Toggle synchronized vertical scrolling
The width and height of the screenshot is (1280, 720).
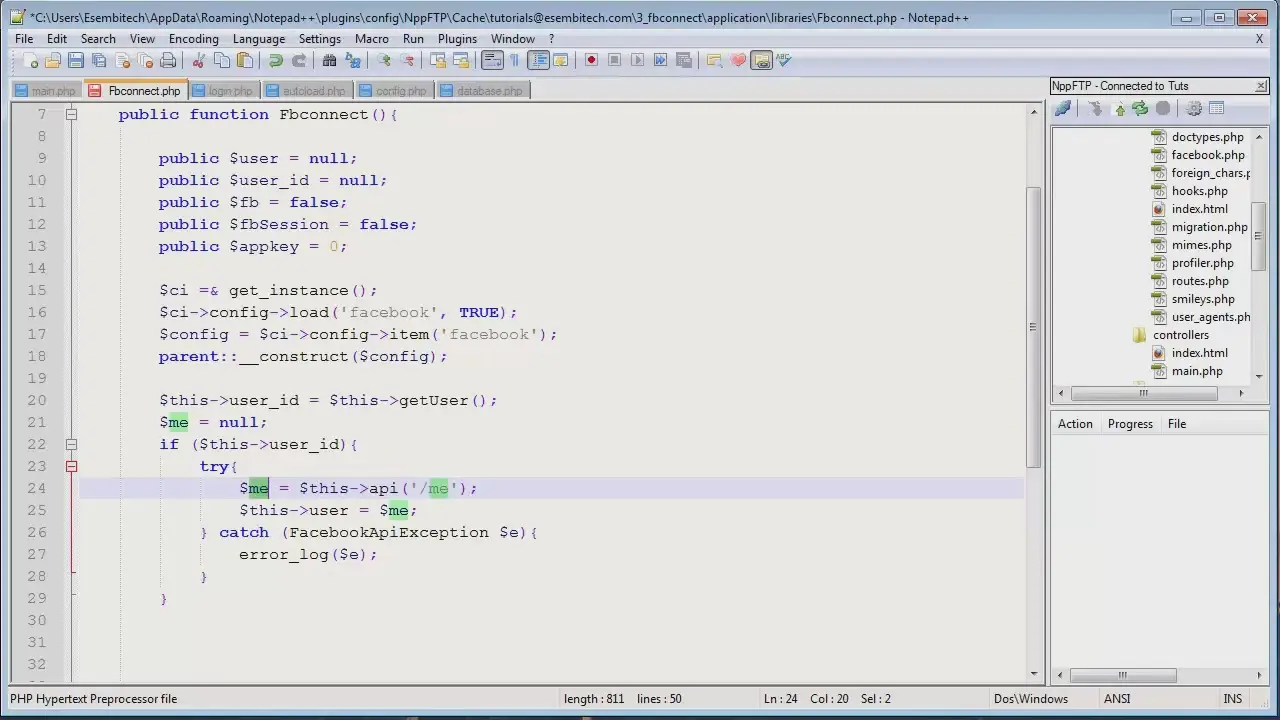tap(438, 61)
